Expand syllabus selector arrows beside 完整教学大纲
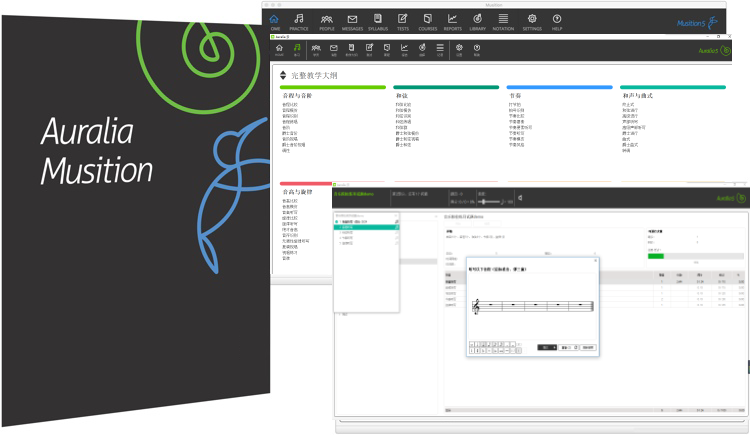The image size is (750, 435). click(283, 75)
